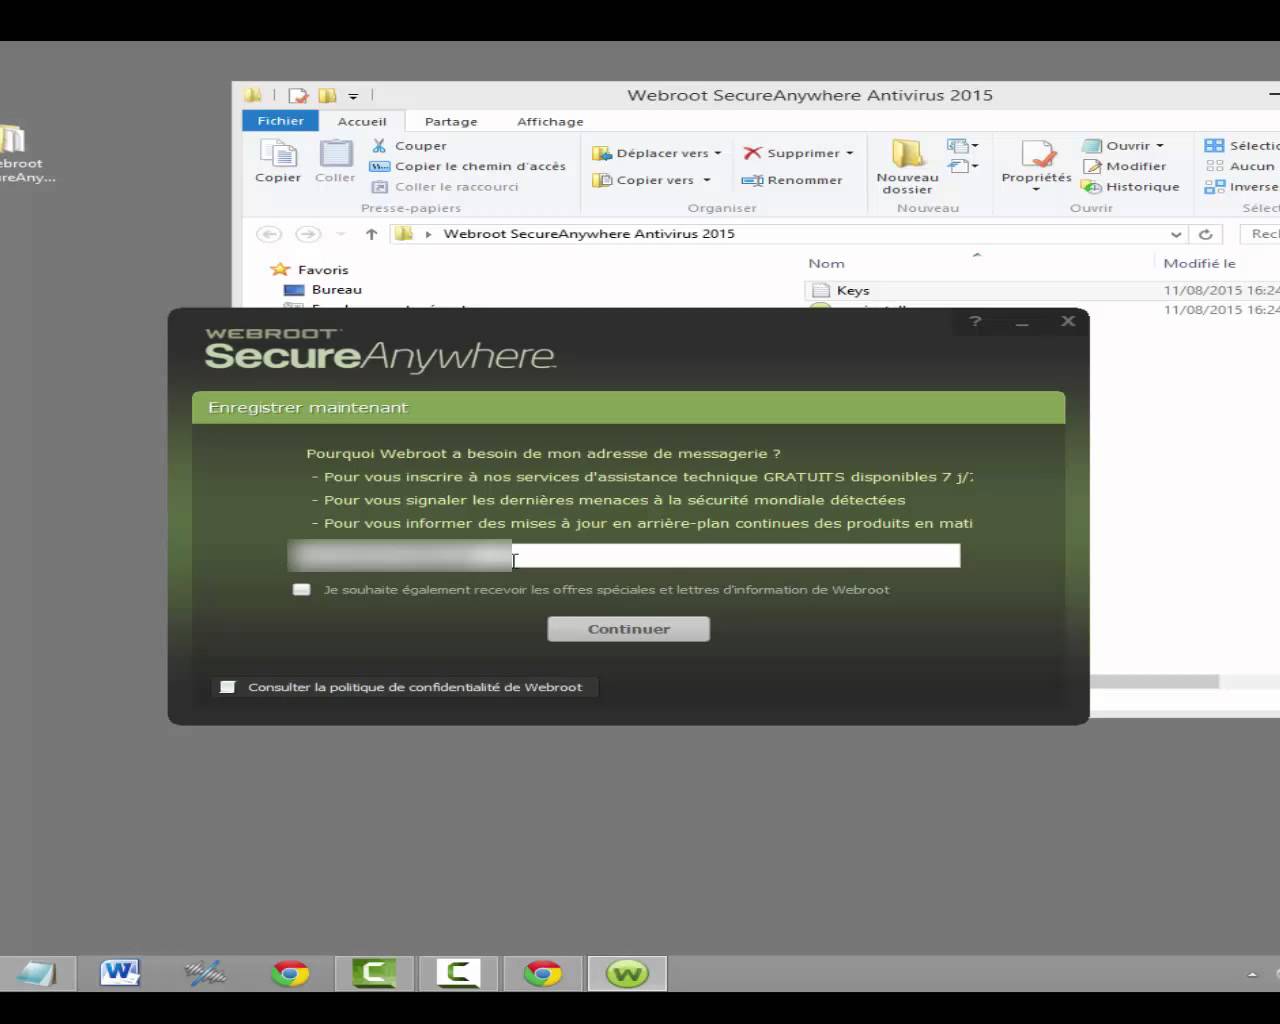Image resolution: width=1280 pixels, height=1024 pixels.
Task: Check the Webroot special offers checkbox
Action: pyautogui.click(x=301, y=590)
